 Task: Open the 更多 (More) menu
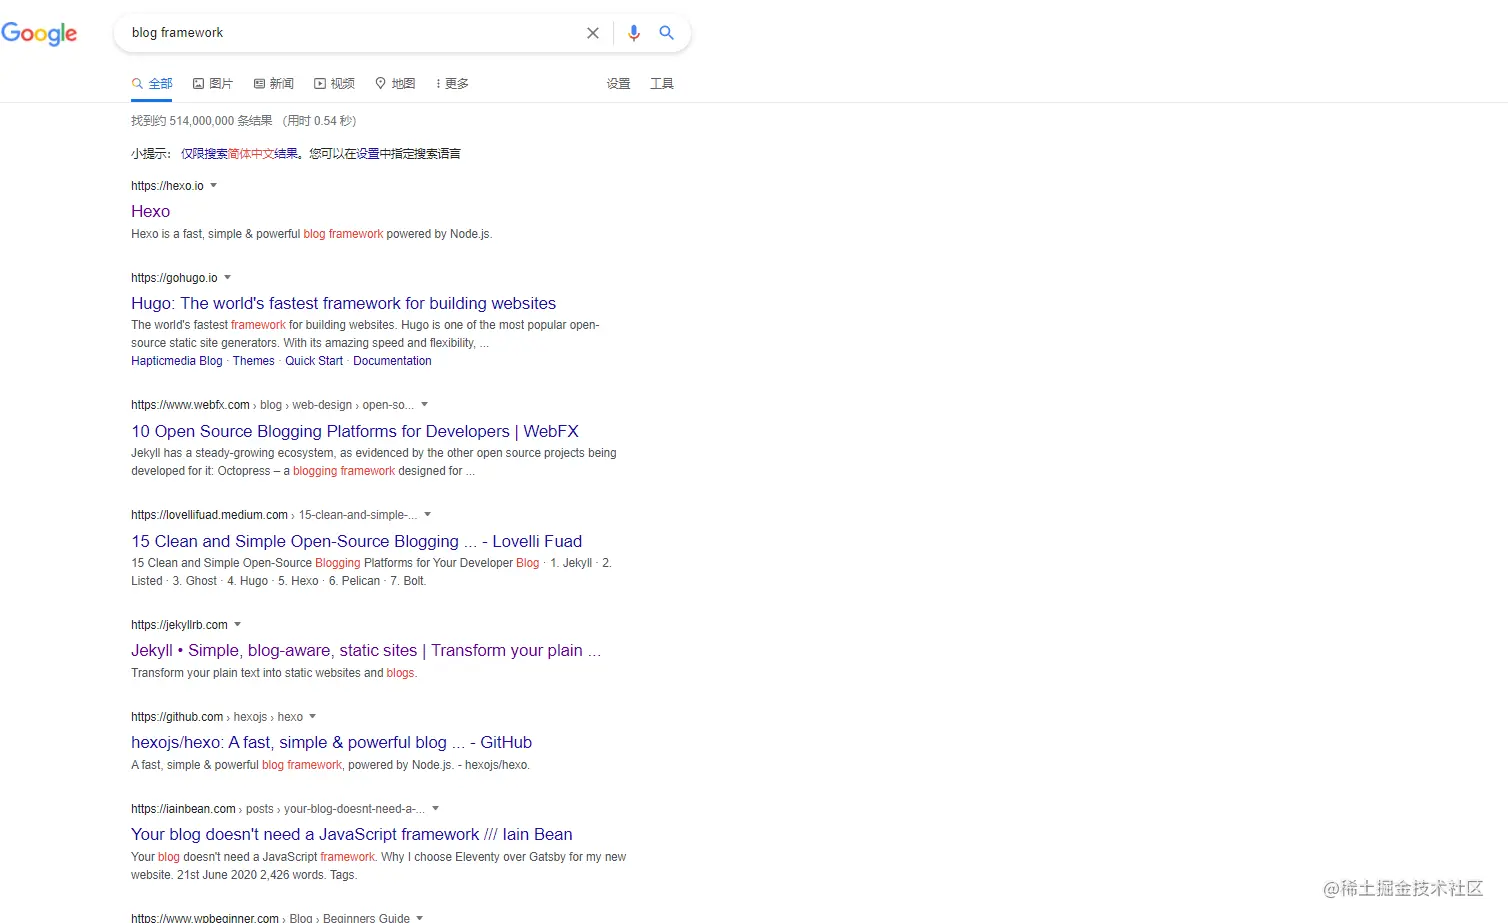click(x=453, y=84)
